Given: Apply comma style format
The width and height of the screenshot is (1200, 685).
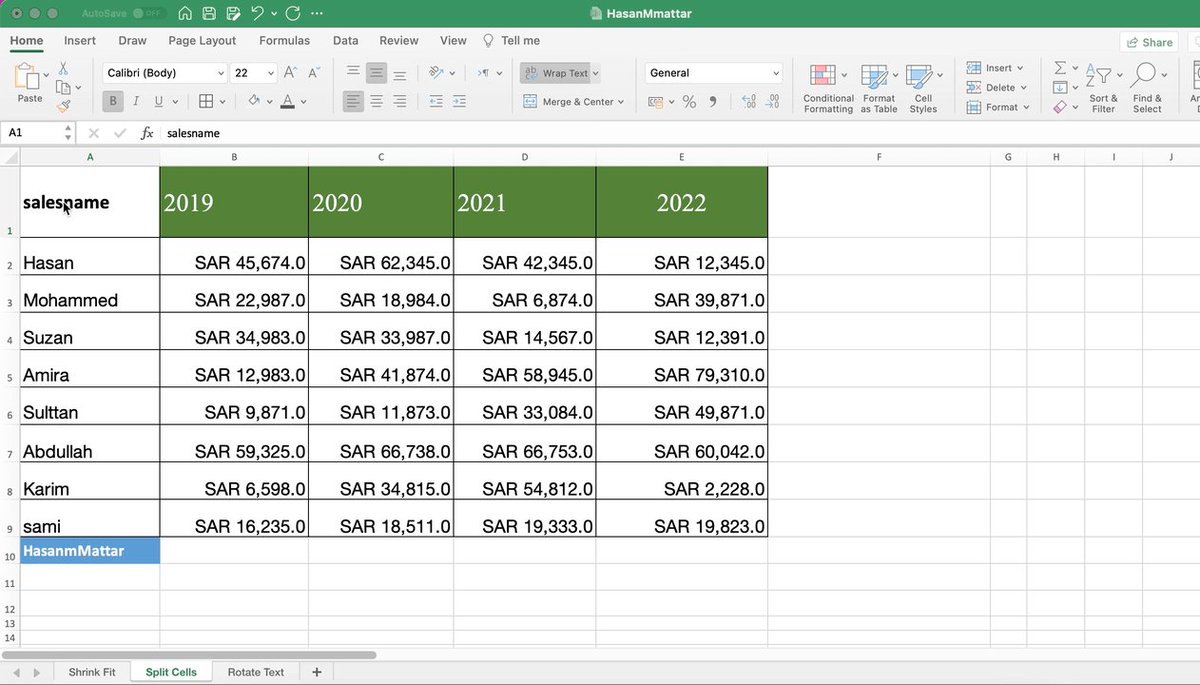Looking at the screenshot, I should click(x=713, y=101).
